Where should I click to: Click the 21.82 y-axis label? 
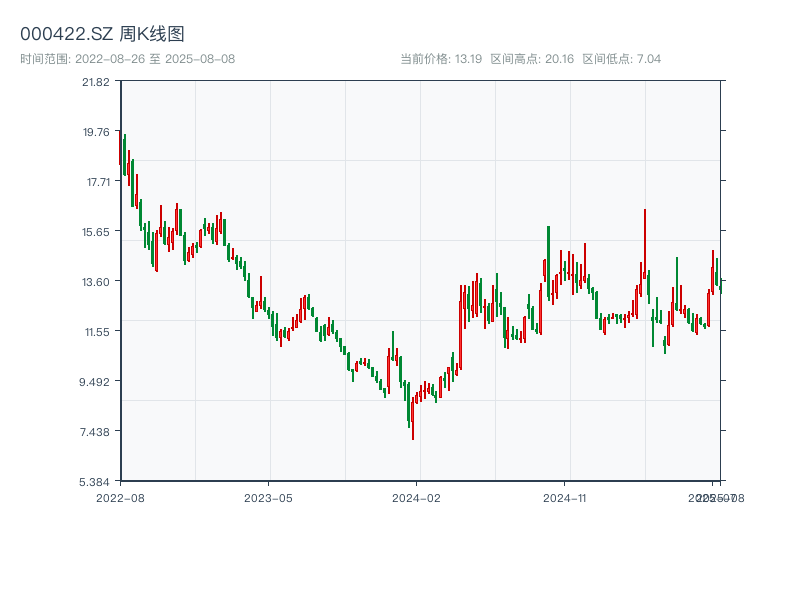click(97, 82)
